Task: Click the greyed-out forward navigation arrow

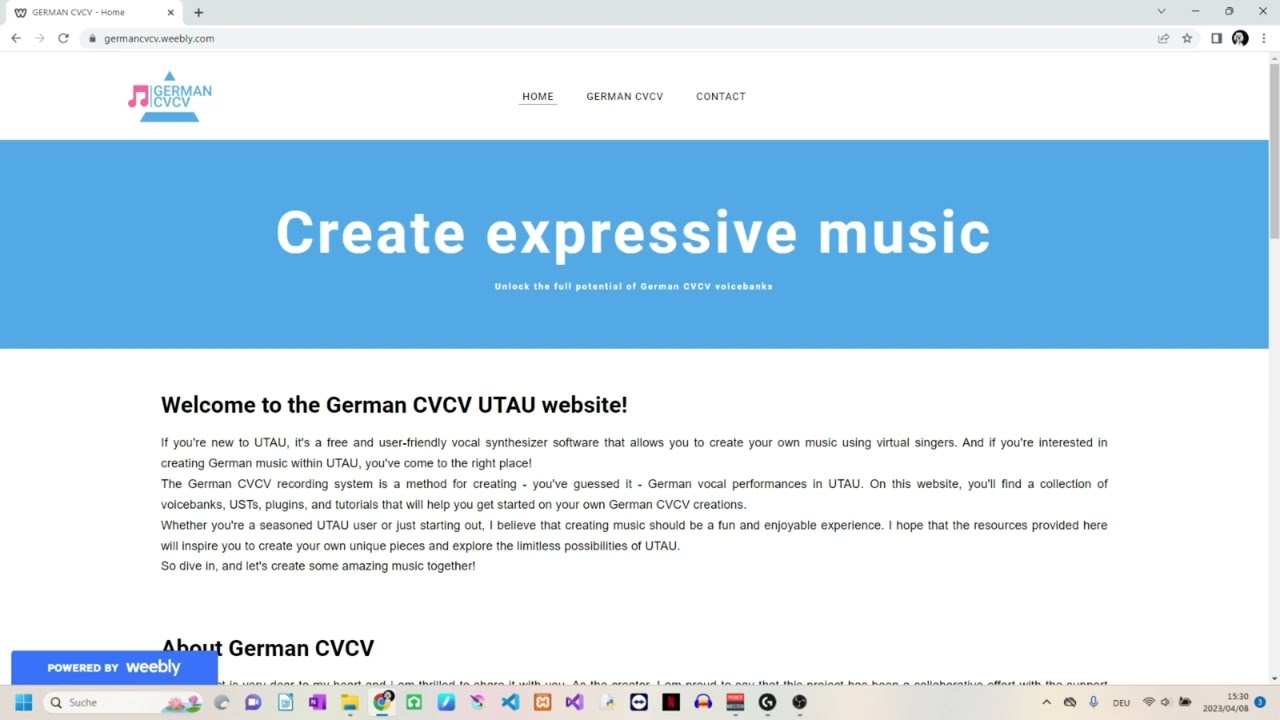Action: pyautogui.click(x=40, y=38)
